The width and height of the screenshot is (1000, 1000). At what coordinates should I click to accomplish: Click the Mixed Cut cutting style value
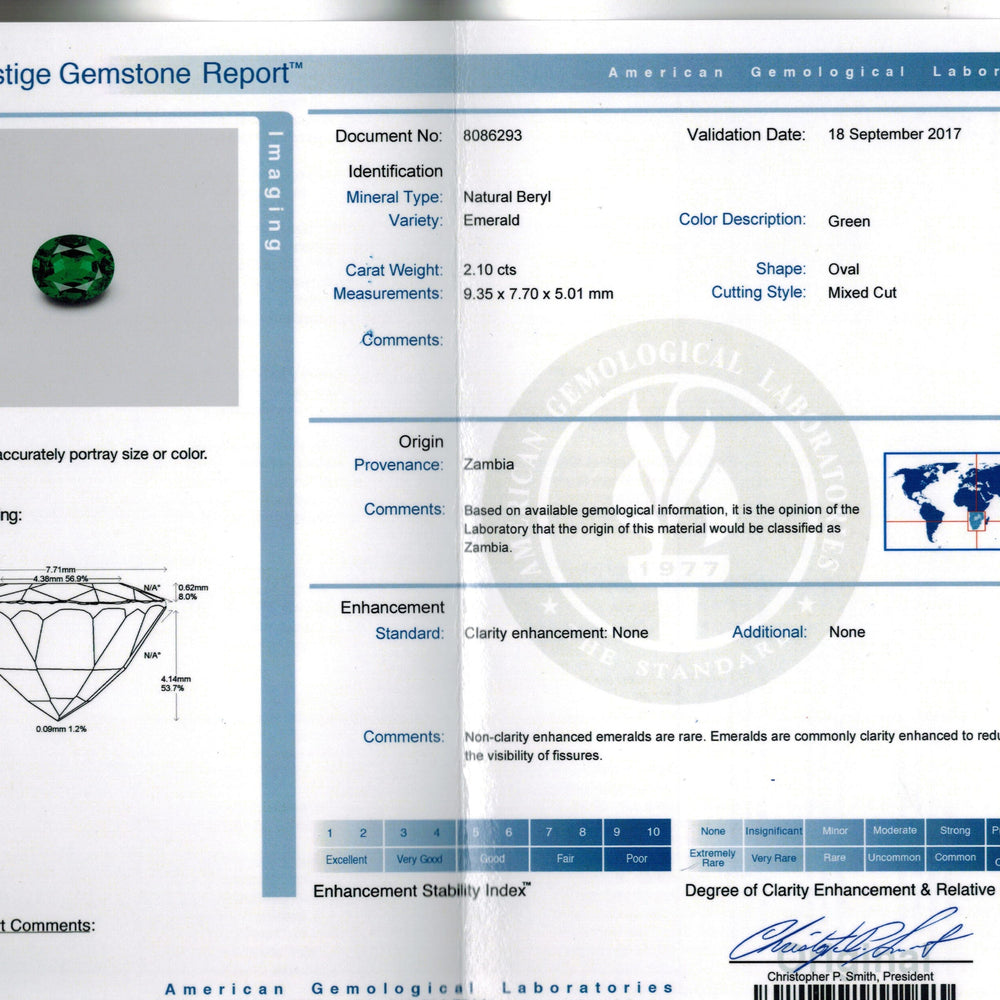[862, 293]
